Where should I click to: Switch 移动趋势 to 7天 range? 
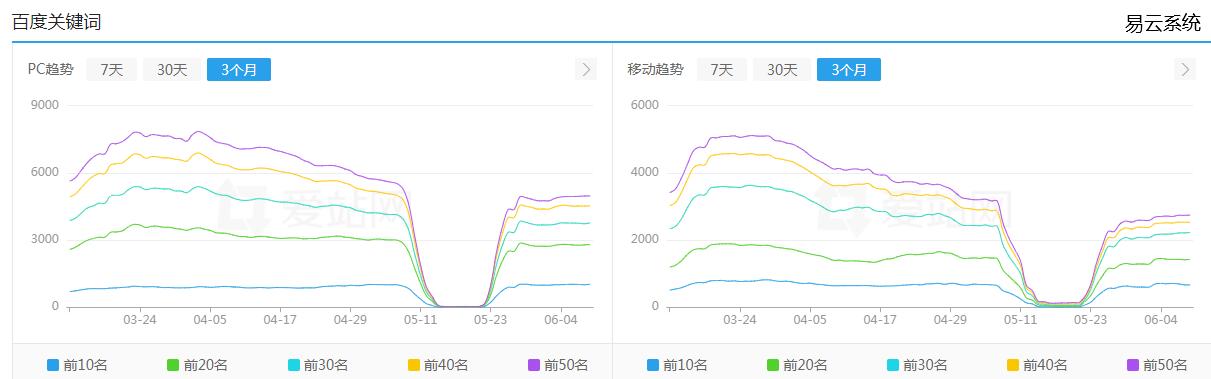[721, 69]
